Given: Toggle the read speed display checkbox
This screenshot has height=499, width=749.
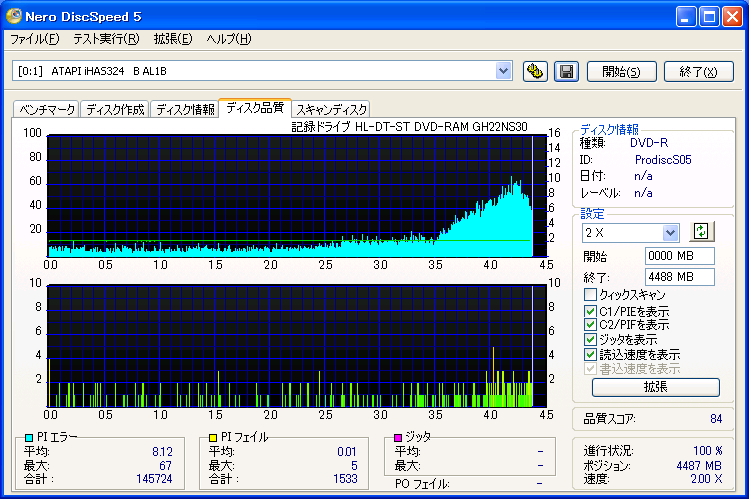Looking at the screenshot, I should click(590, 354).
